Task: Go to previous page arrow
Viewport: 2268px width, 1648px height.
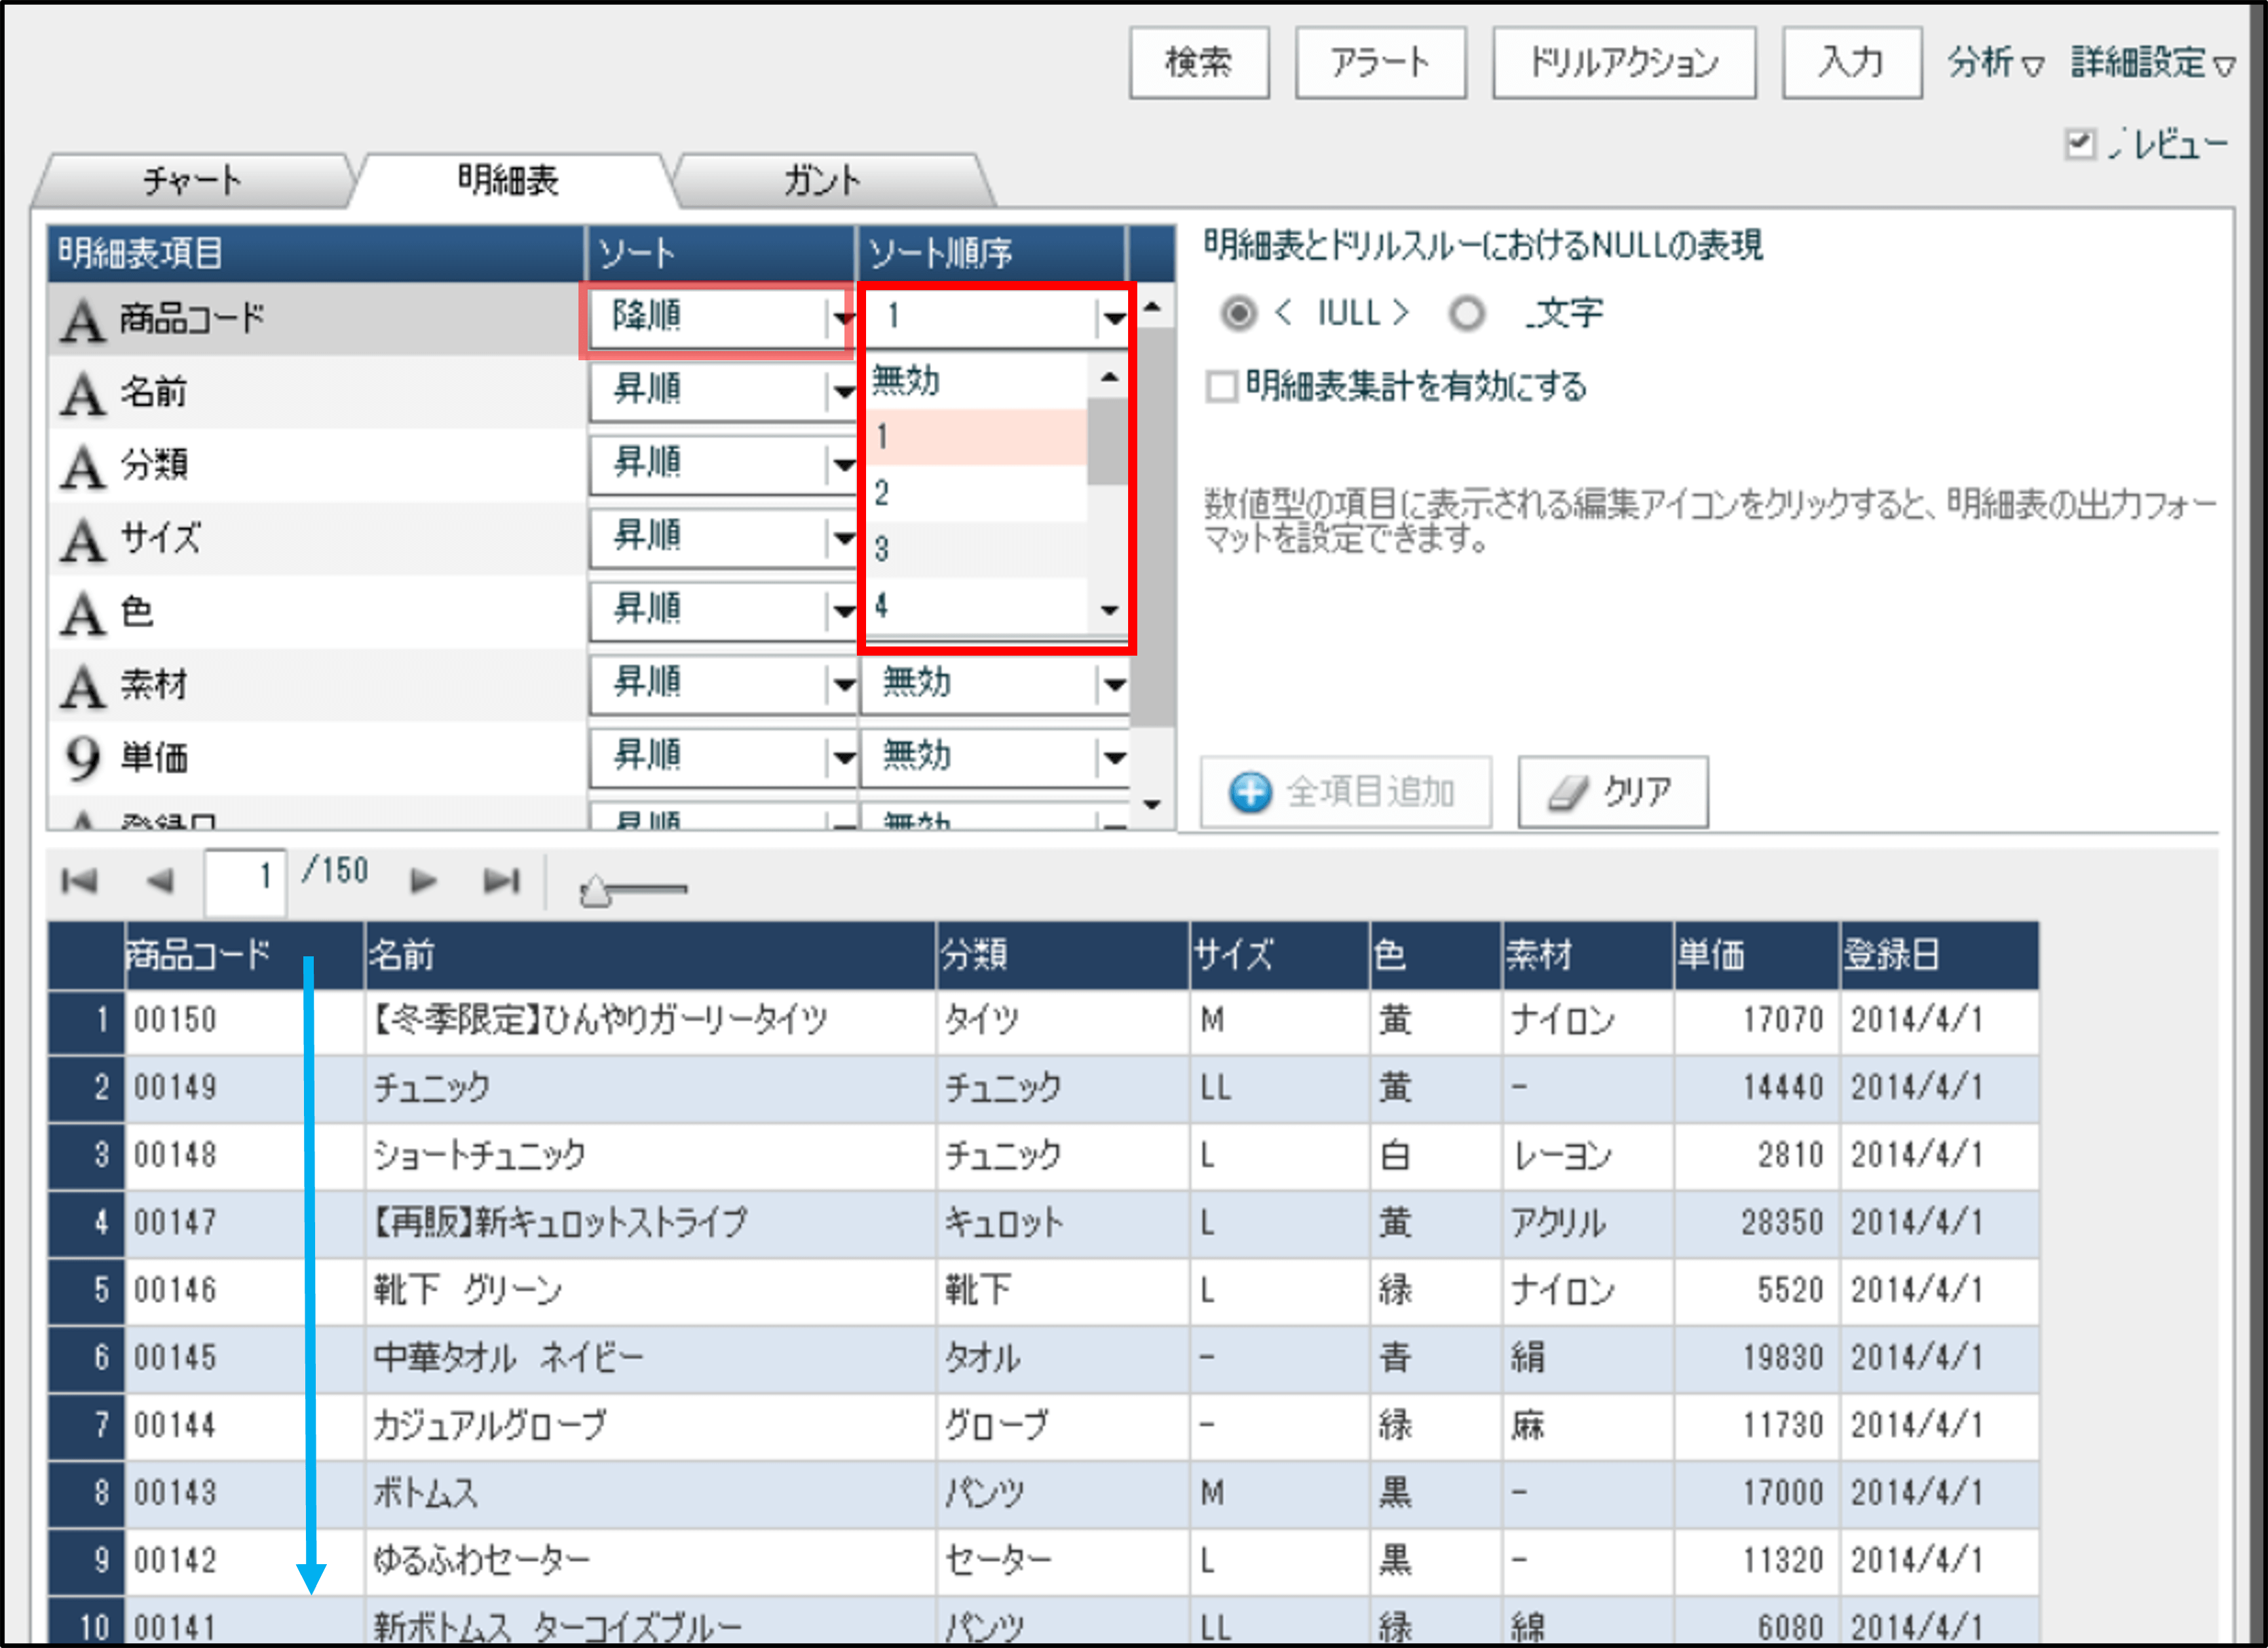Action: tap(160, 881)
